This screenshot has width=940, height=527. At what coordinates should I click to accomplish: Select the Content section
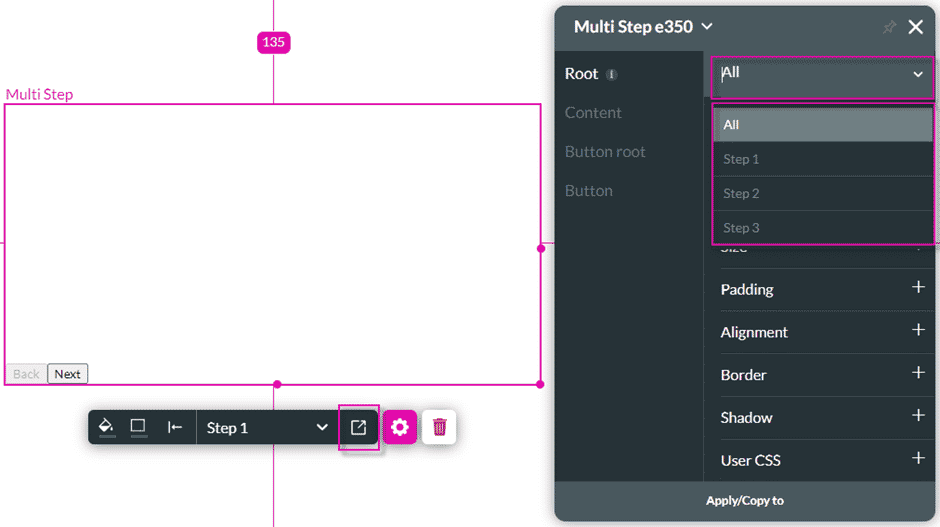point(593,113)
